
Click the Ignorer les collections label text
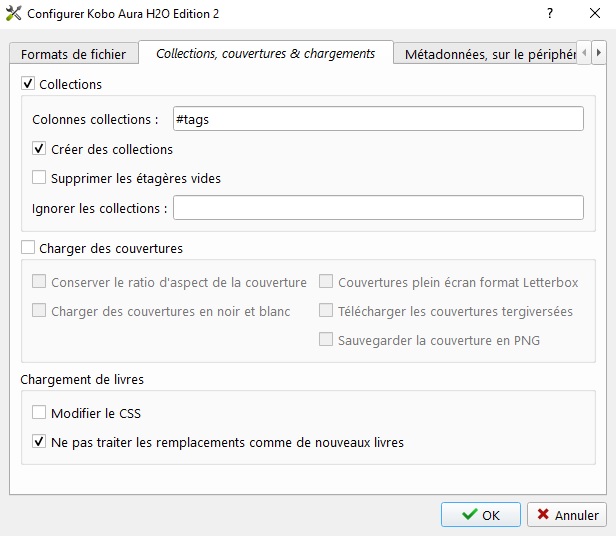point(100,208)
